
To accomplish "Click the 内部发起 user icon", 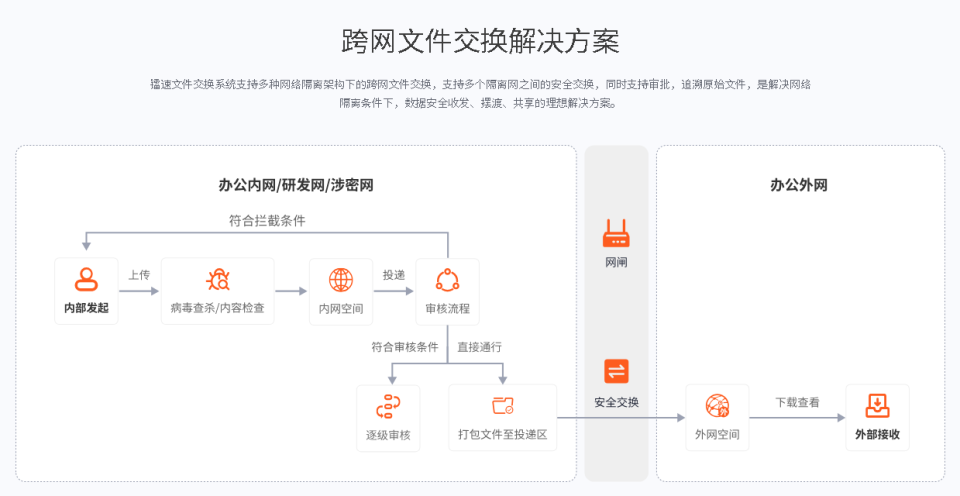I will click(x=86, y=279).
